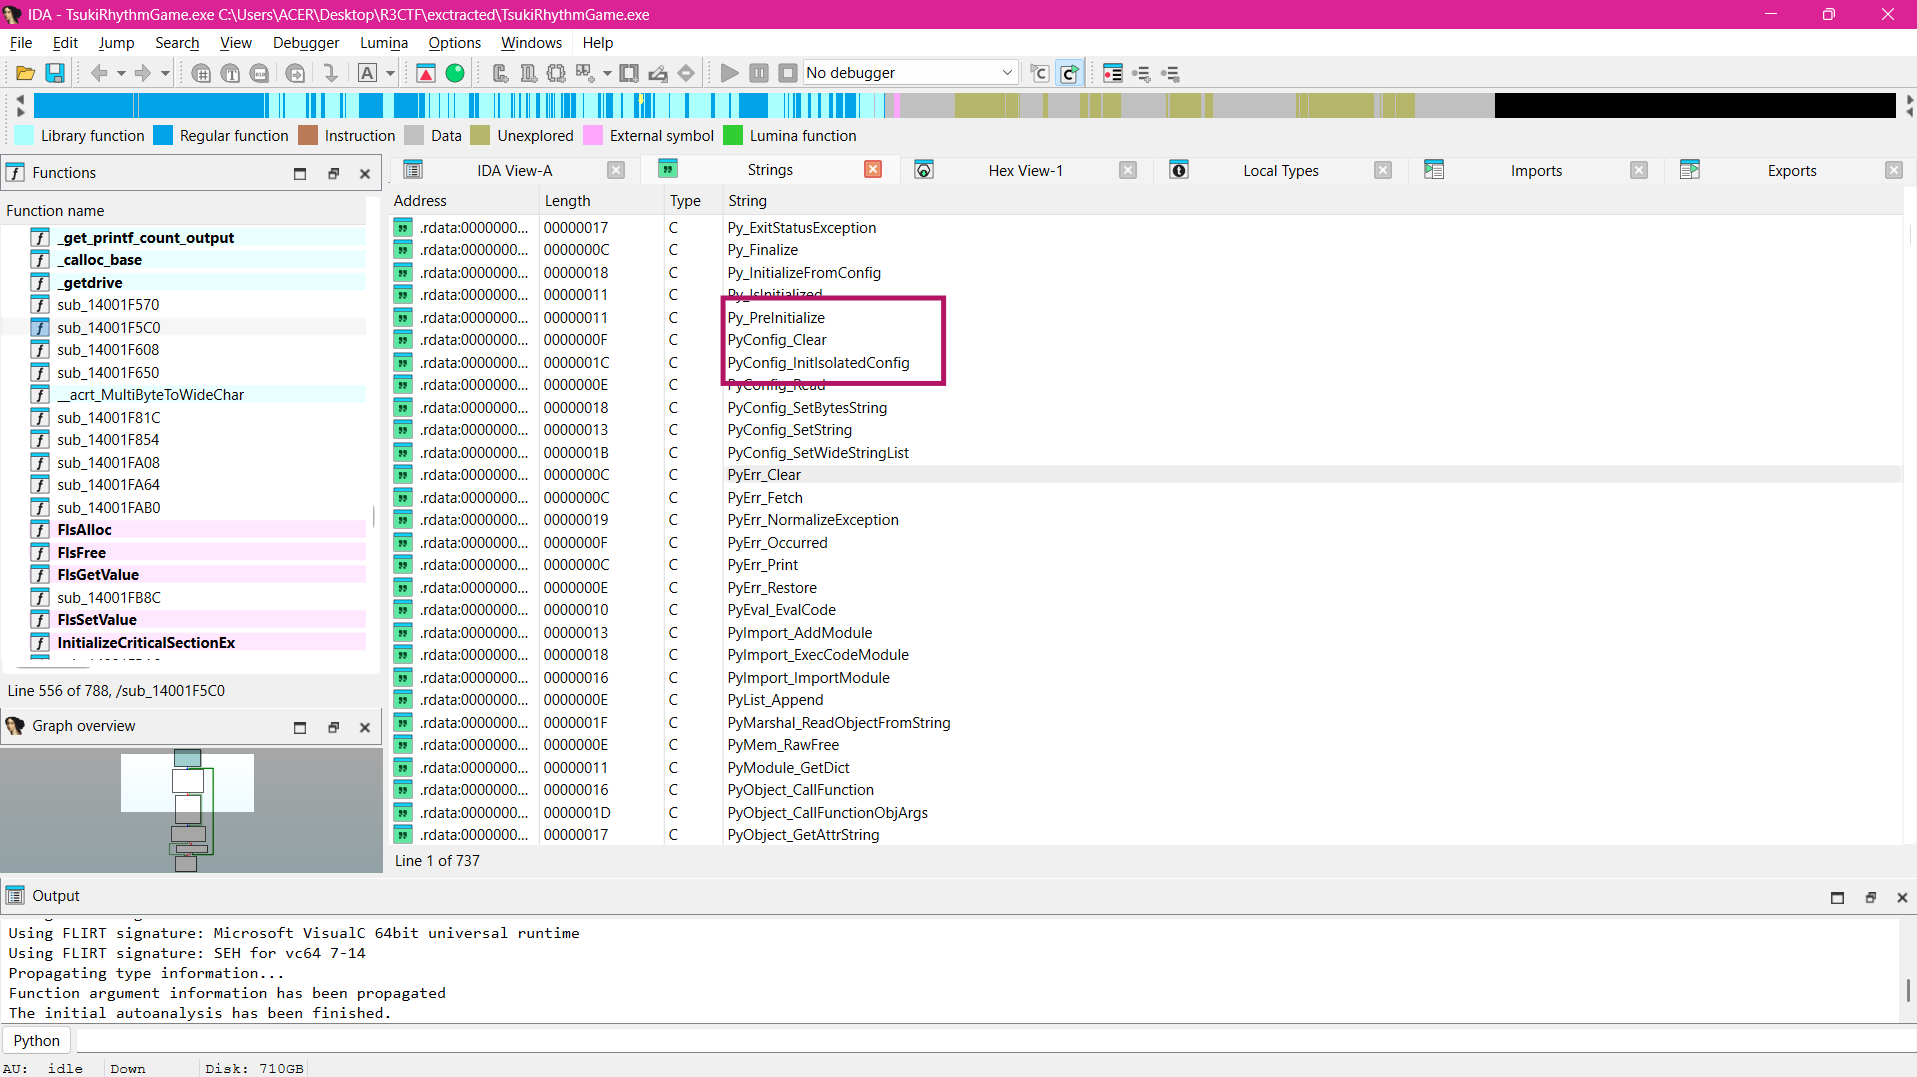Jump forward with the right arrow
The image size is (1917, 1077).
tap(143, 73)
